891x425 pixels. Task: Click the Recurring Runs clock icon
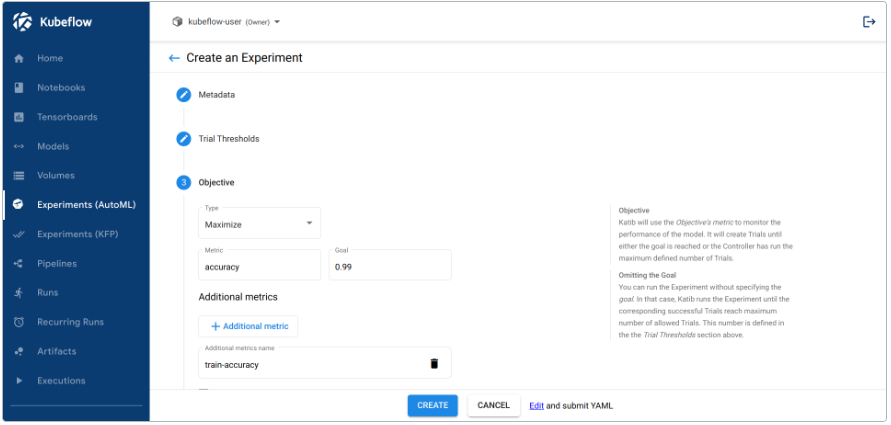click(19, 322)
